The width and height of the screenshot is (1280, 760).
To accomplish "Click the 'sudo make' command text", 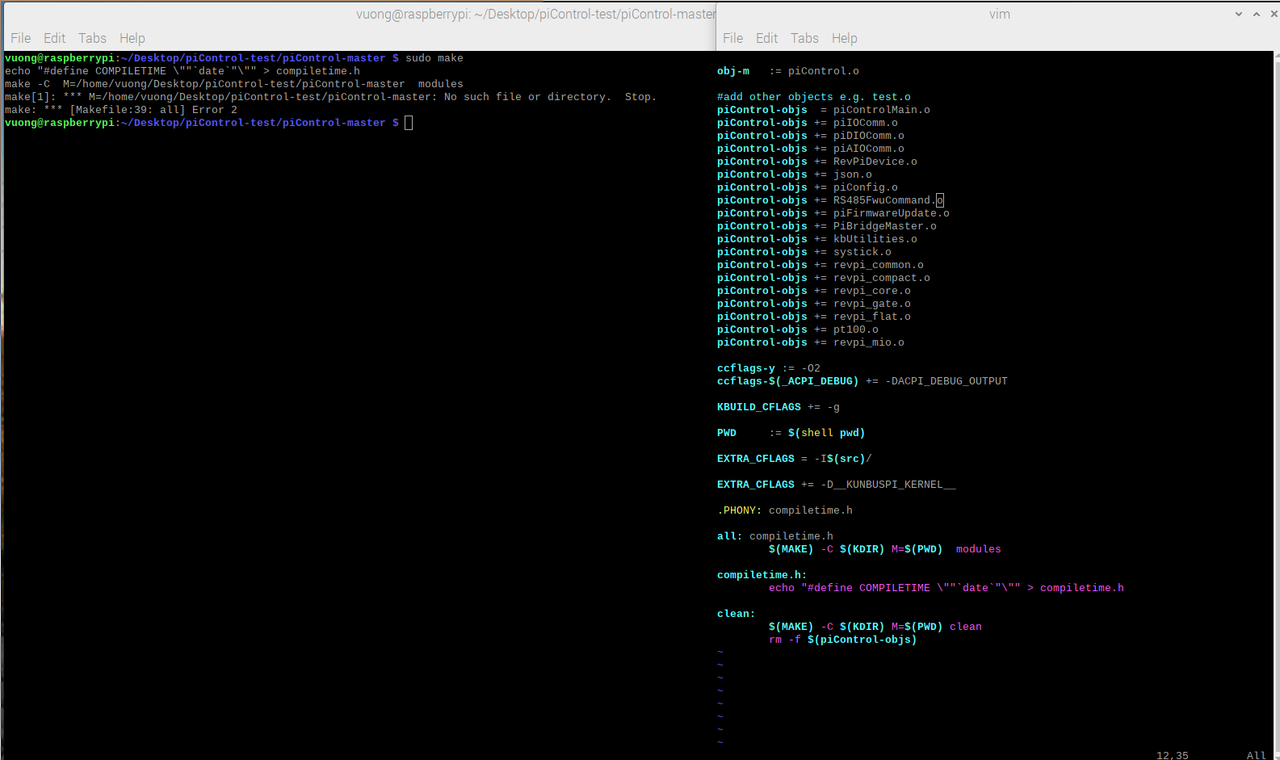I will tap(434, 59).
